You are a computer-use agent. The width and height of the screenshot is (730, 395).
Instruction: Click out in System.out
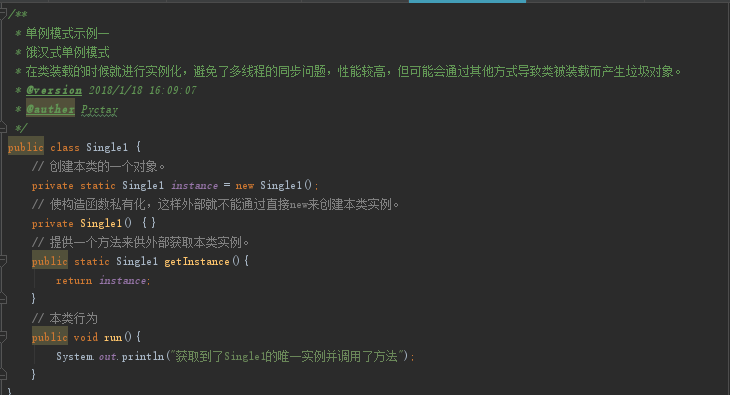(107, 357)
